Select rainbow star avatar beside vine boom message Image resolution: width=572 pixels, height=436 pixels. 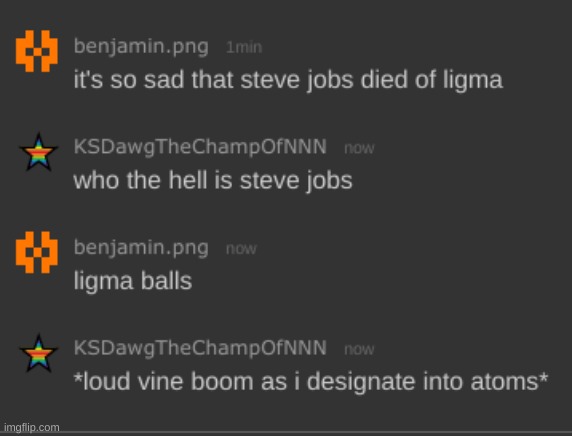click(x=38, y=353)
